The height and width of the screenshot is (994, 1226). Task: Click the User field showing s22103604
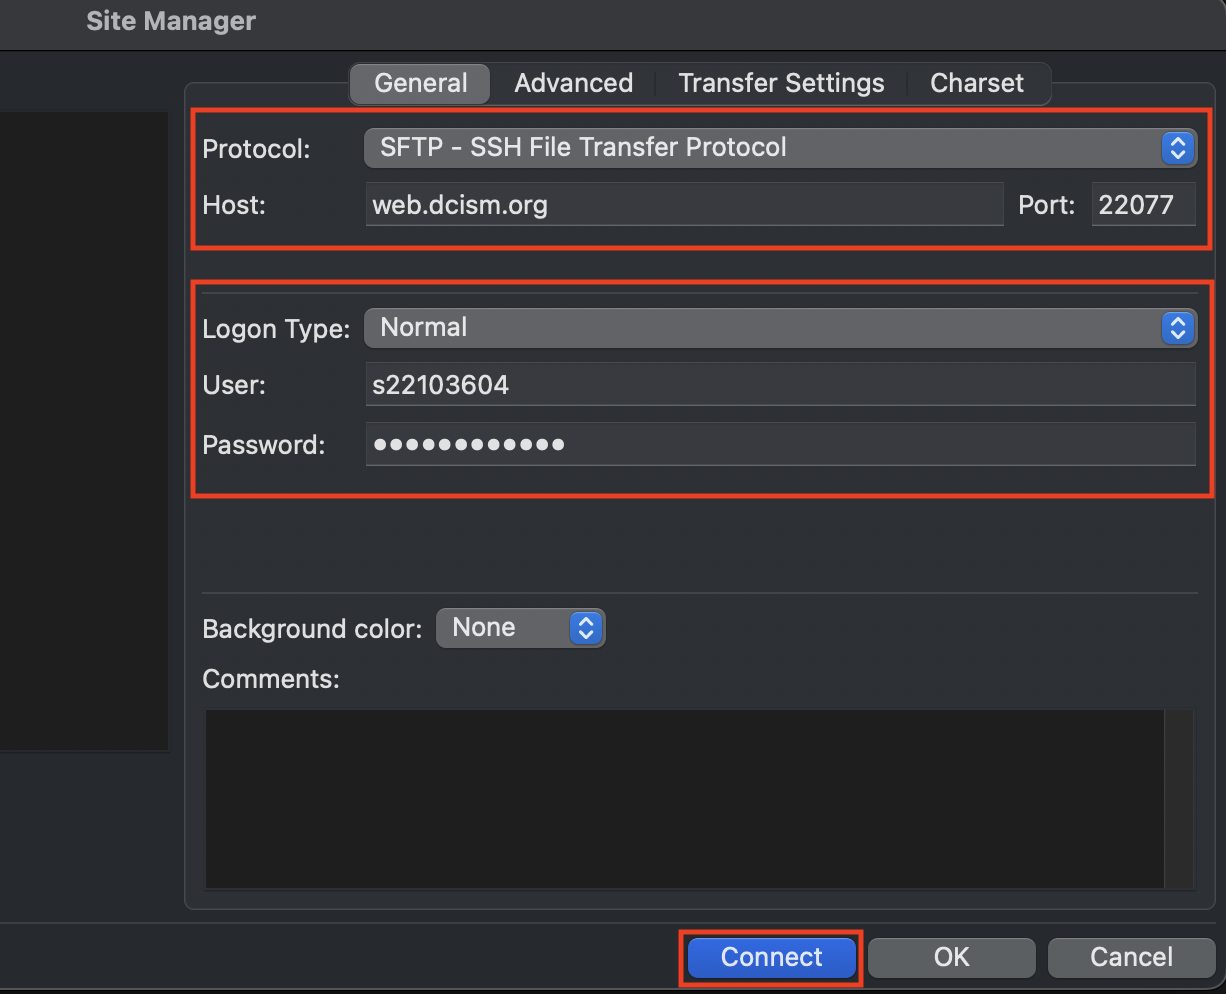(x=780, y=384)
